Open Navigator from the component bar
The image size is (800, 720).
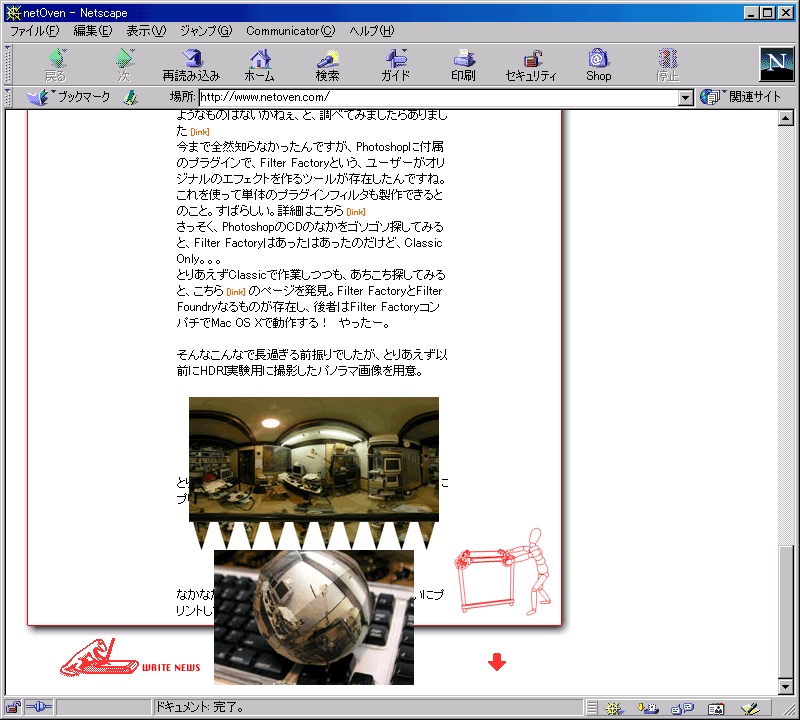(x=614, y=708)
